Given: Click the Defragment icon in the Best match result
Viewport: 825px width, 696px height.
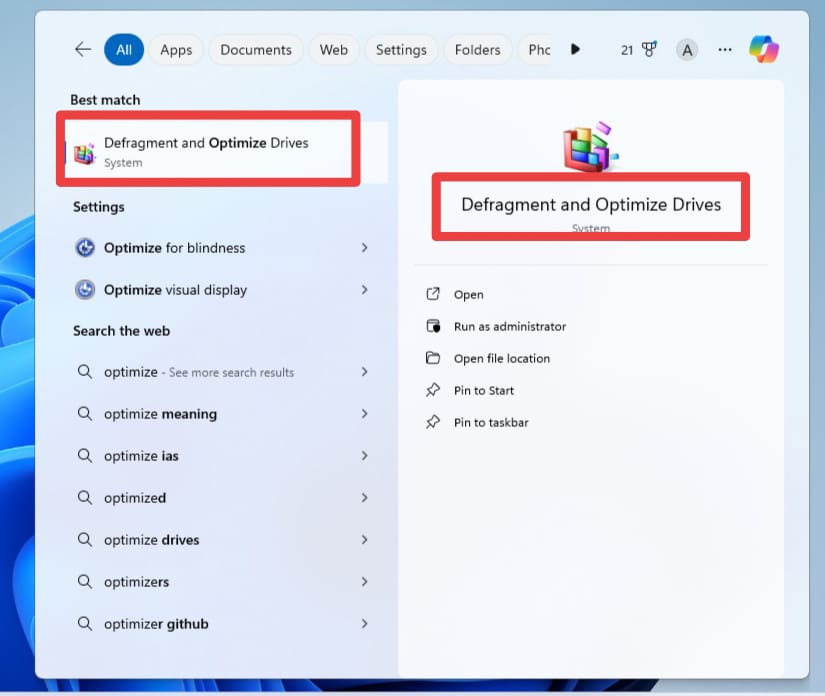Looking at the screenshot, I should point(85,153).
